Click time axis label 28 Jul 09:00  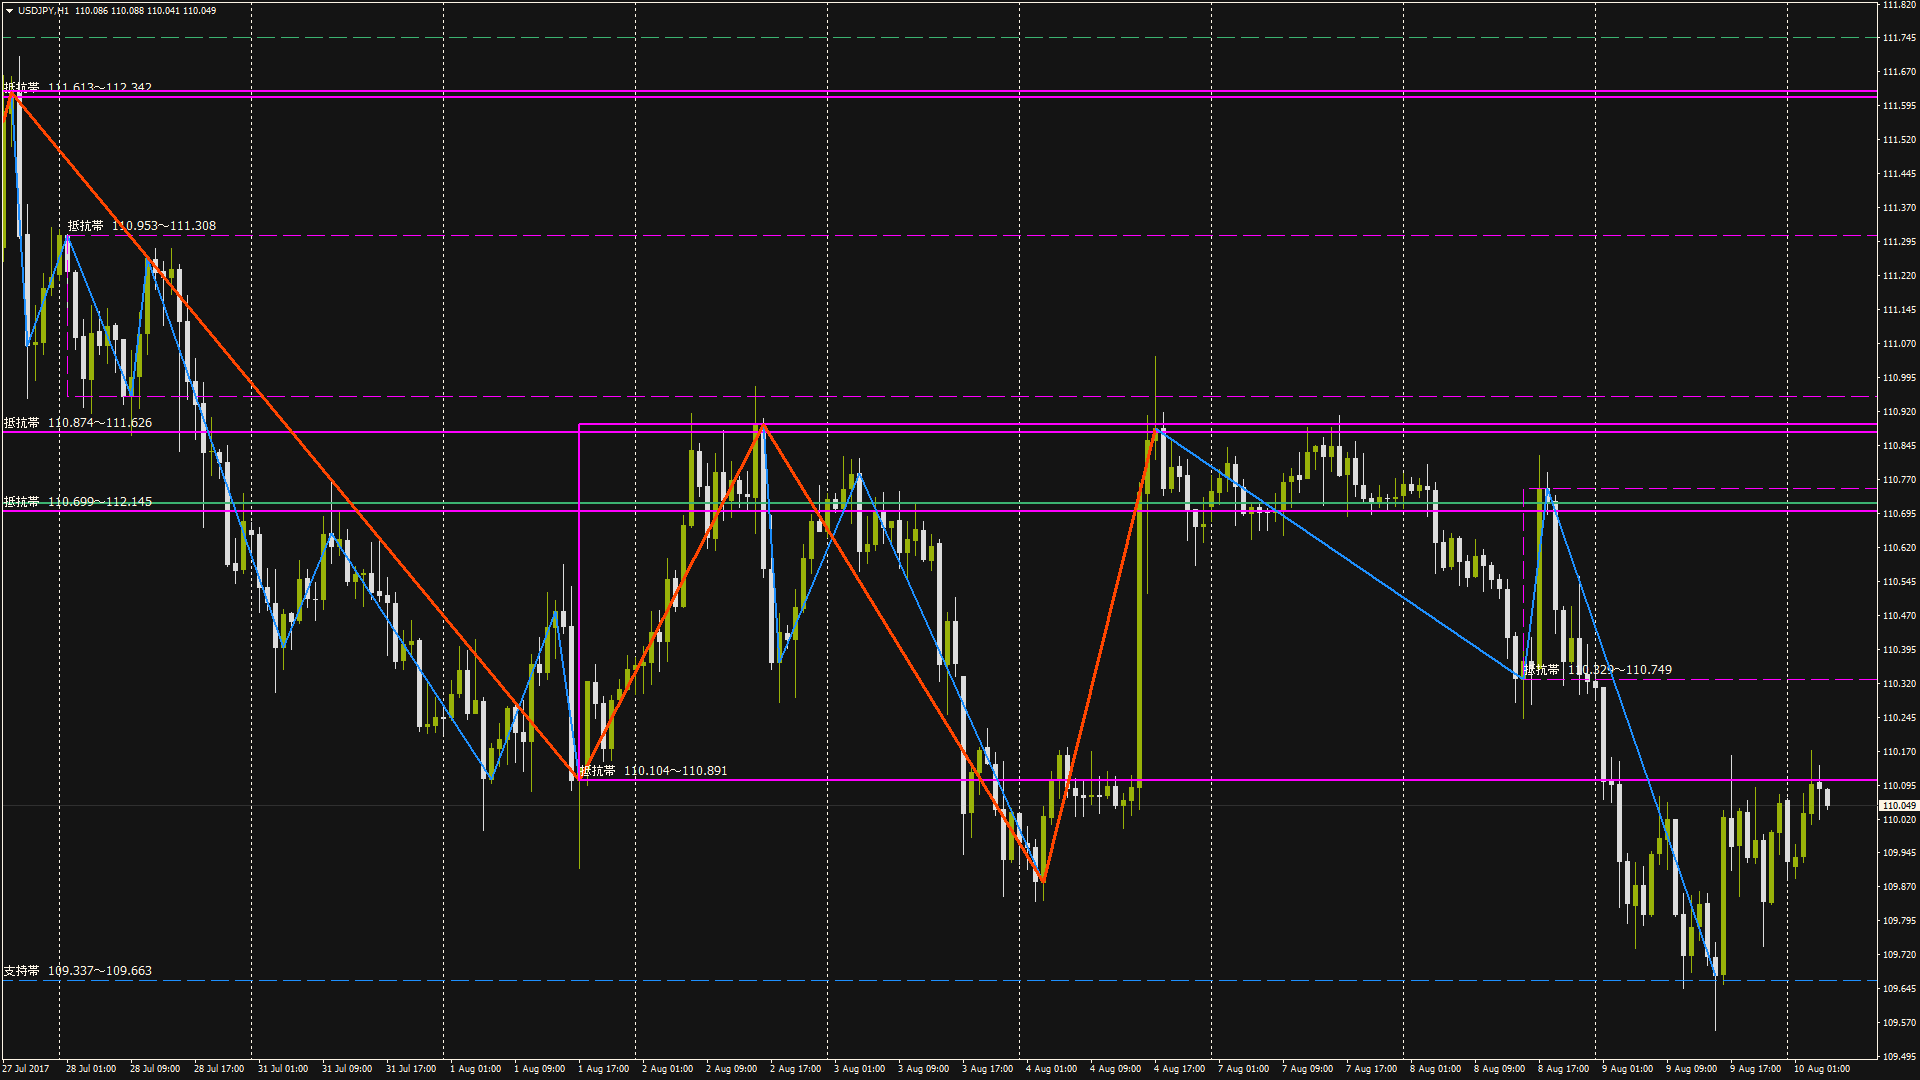tap(155, 1069)
